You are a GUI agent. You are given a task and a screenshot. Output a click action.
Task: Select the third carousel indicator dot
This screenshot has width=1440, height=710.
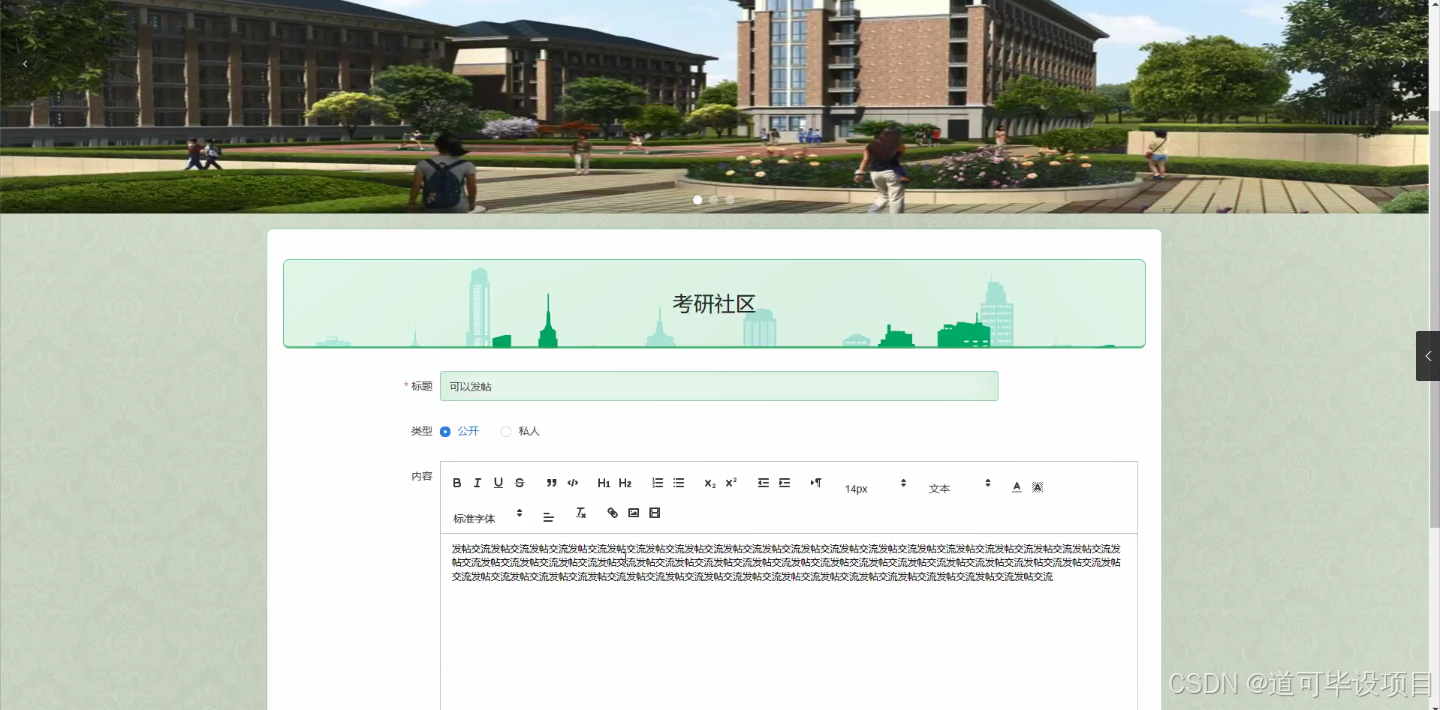click(730, 200)
